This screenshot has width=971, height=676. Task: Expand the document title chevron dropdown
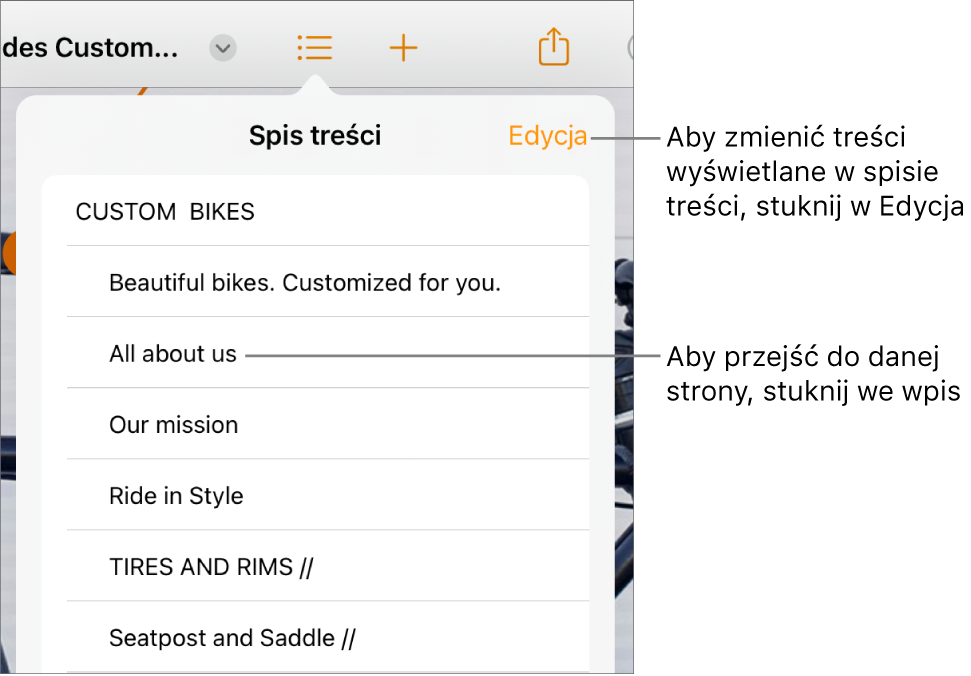pyautogui.click(x=223, y=48)
